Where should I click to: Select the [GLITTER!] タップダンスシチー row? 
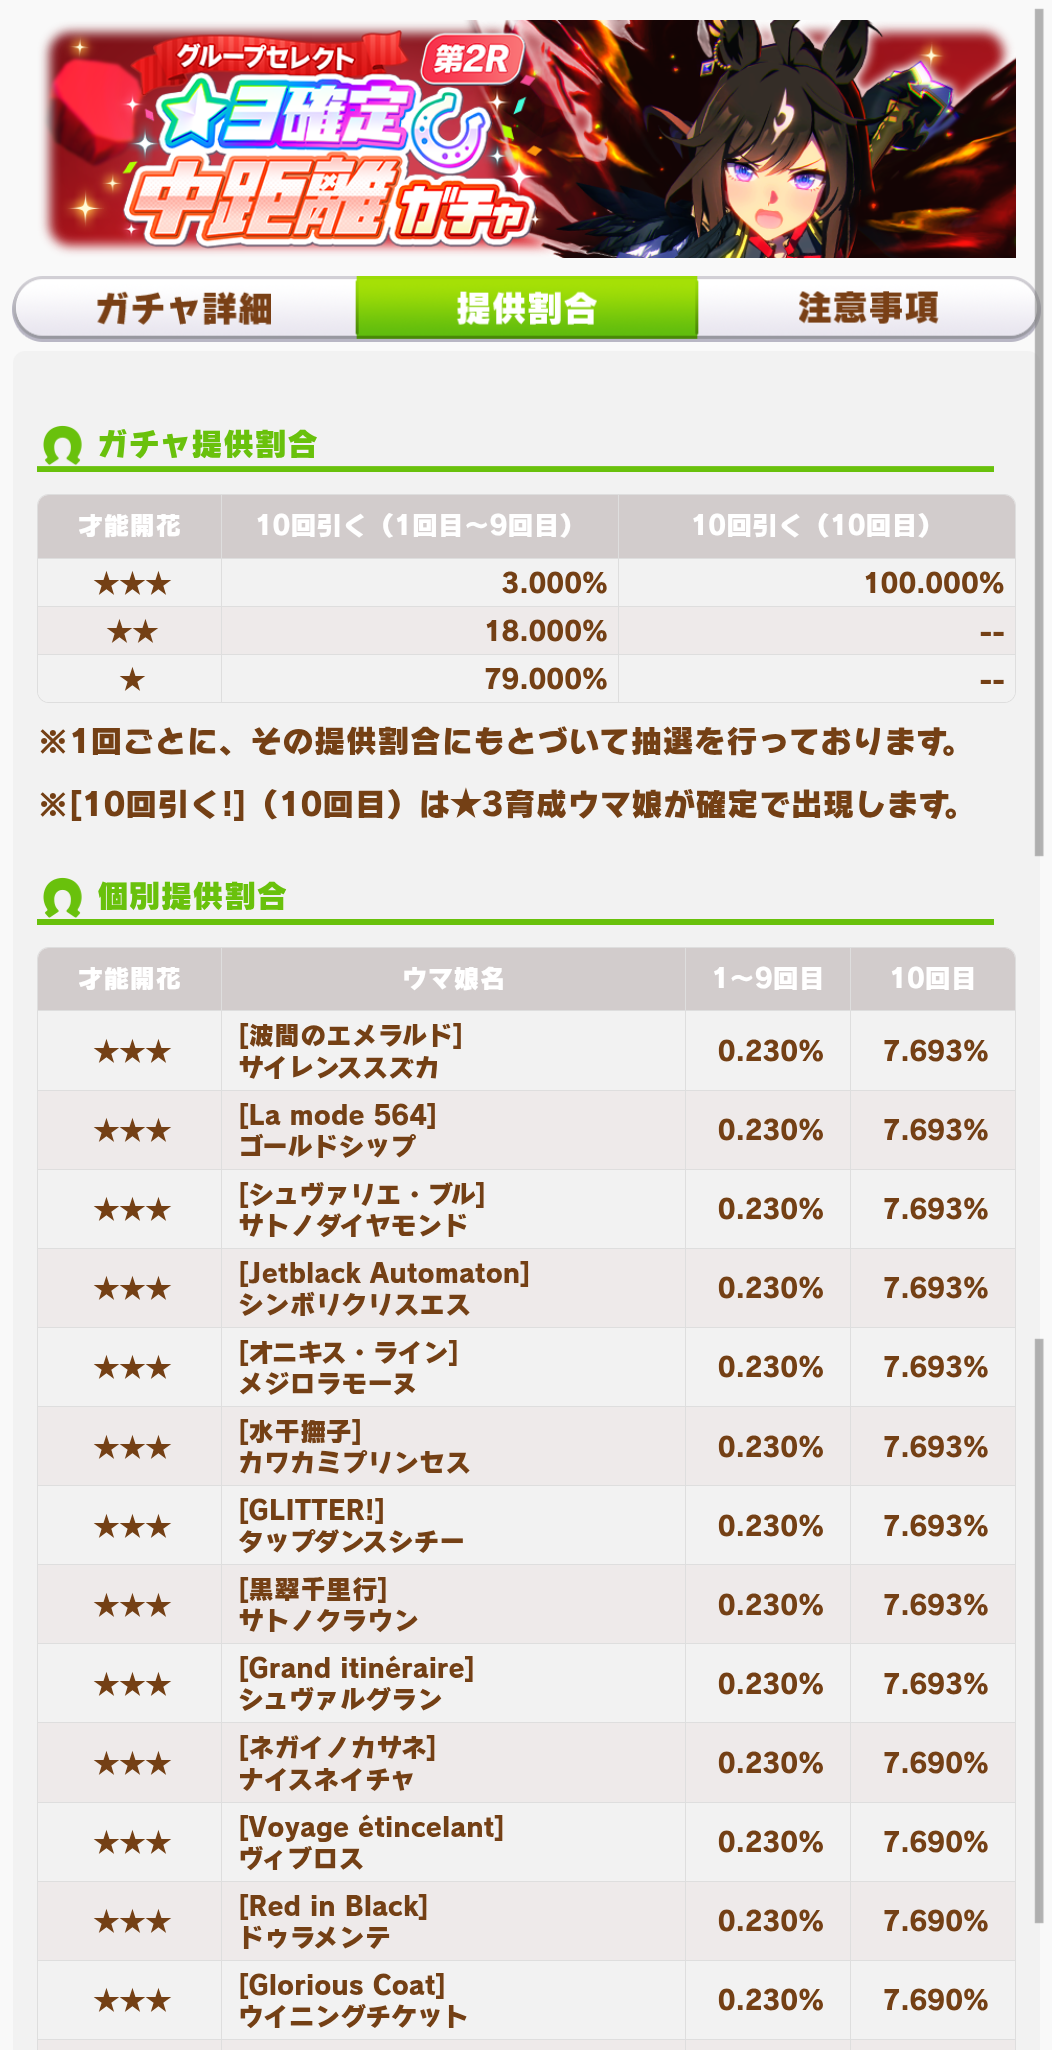click(x=527, y=1525)
